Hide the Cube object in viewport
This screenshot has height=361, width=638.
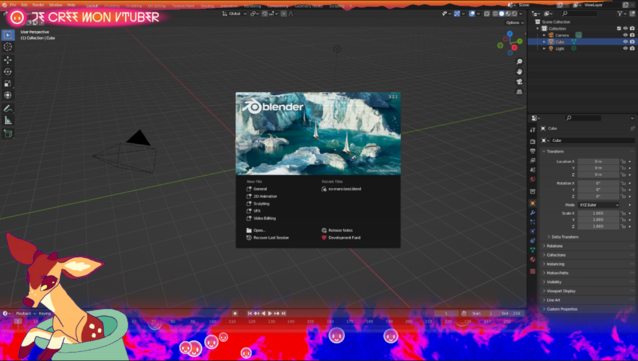tap(625, 42)
